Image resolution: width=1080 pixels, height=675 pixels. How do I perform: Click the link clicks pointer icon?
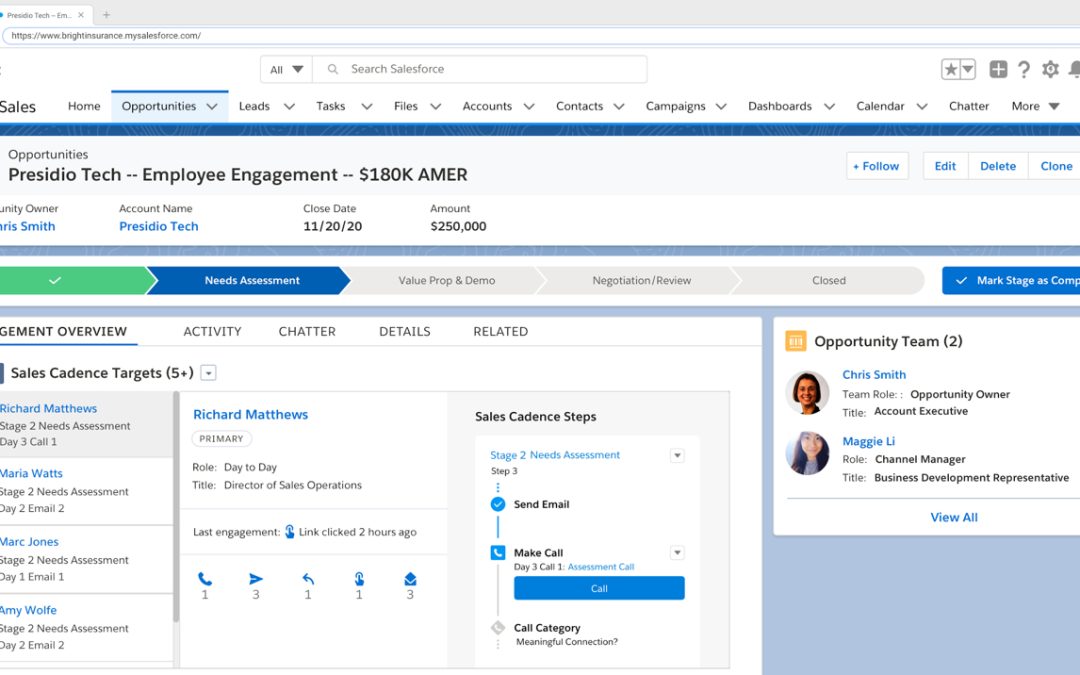coord(359,579)
